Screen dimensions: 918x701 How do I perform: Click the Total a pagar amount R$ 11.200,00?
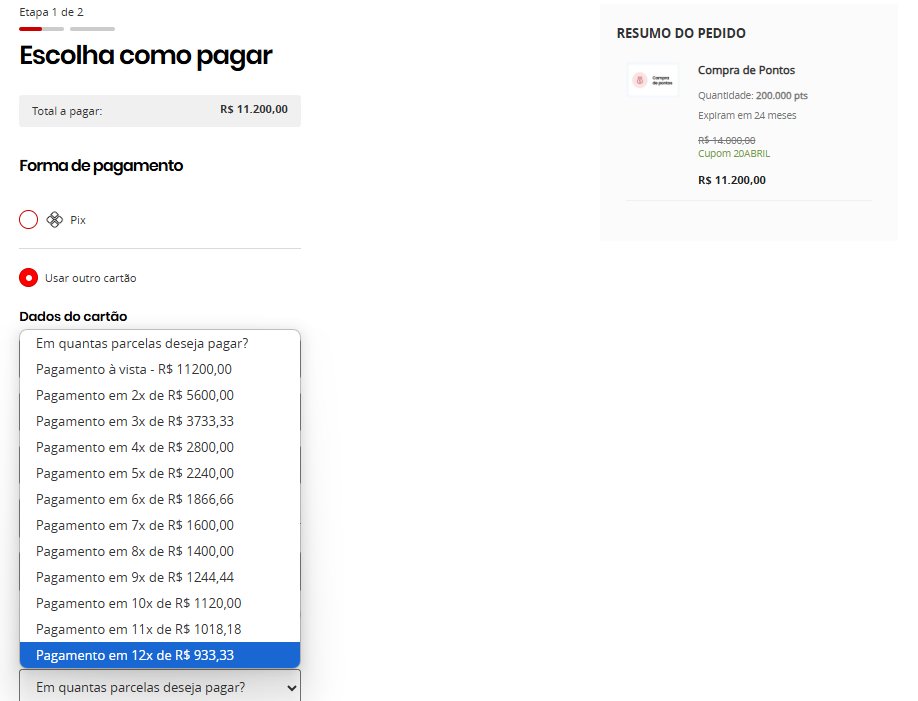pos(254,109)
